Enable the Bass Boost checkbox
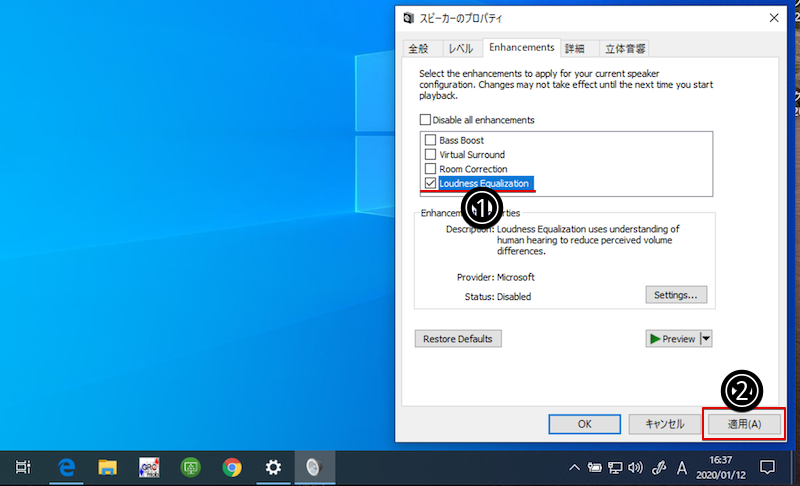Viewport: 800px width, 486px height. [431, 141]
